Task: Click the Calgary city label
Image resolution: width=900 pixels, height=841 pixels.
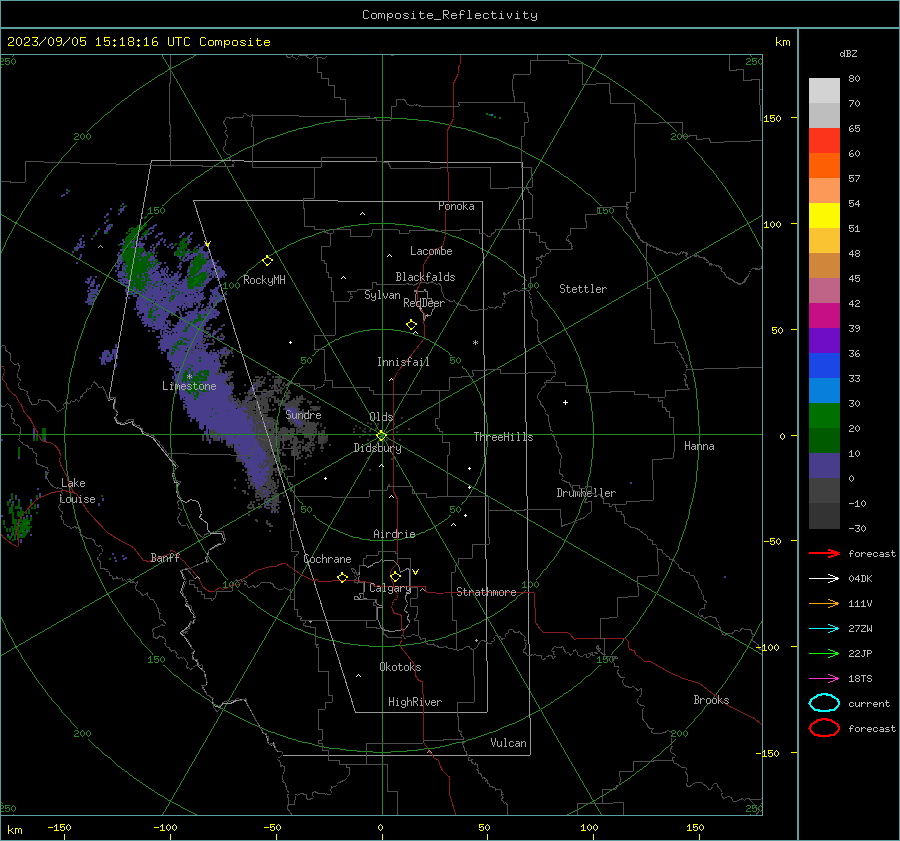Action: pyautogui.click(x=390, y=588)
